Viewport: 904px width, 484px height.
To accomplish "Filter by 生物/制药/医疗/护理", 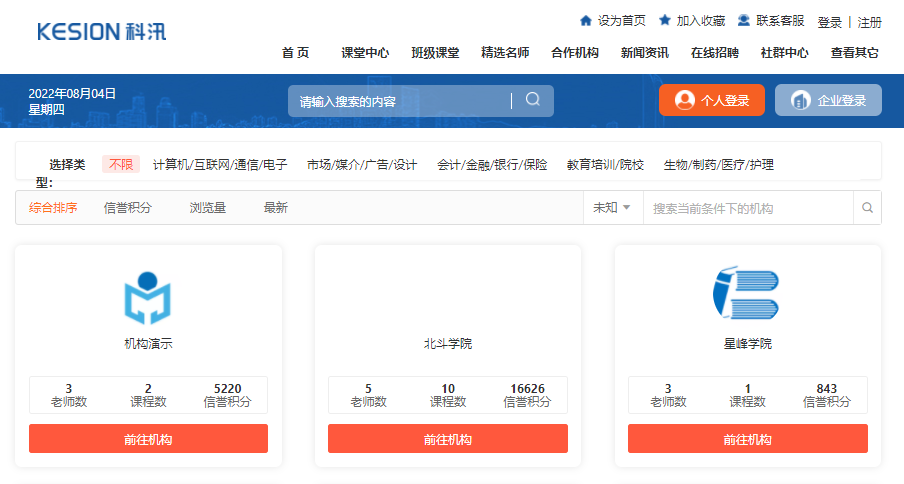I will 719,165.
